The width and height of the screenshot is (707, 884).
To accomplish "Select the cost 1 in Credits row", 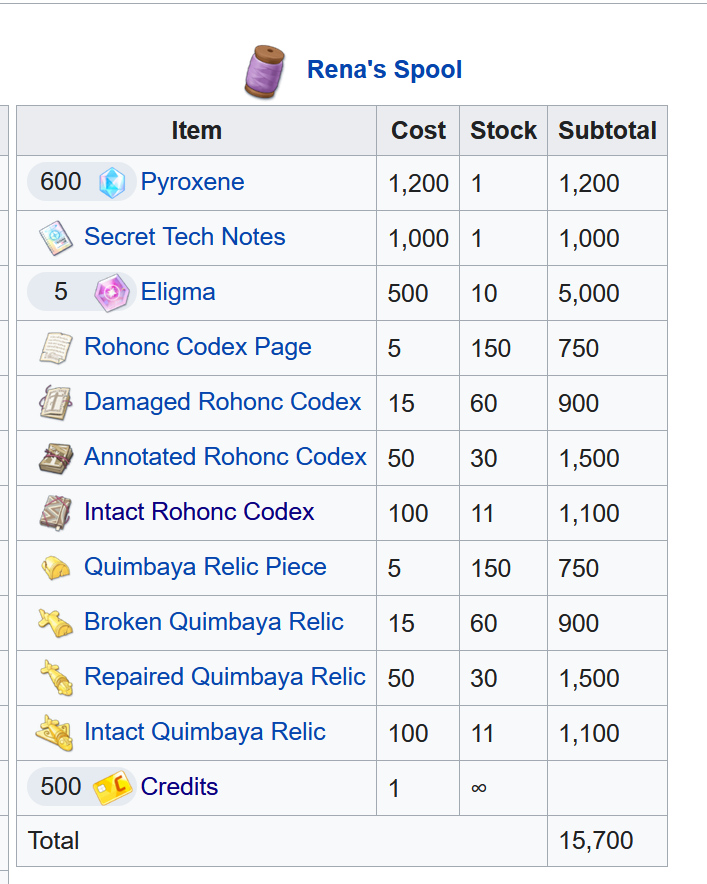I will [x=394, y=788].
